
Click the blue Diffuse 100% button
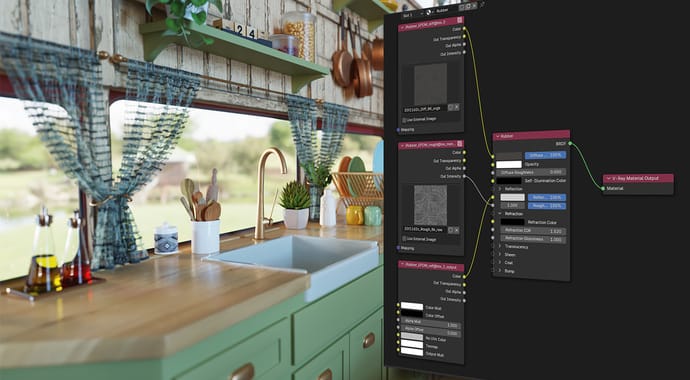(x=546, y=155)
